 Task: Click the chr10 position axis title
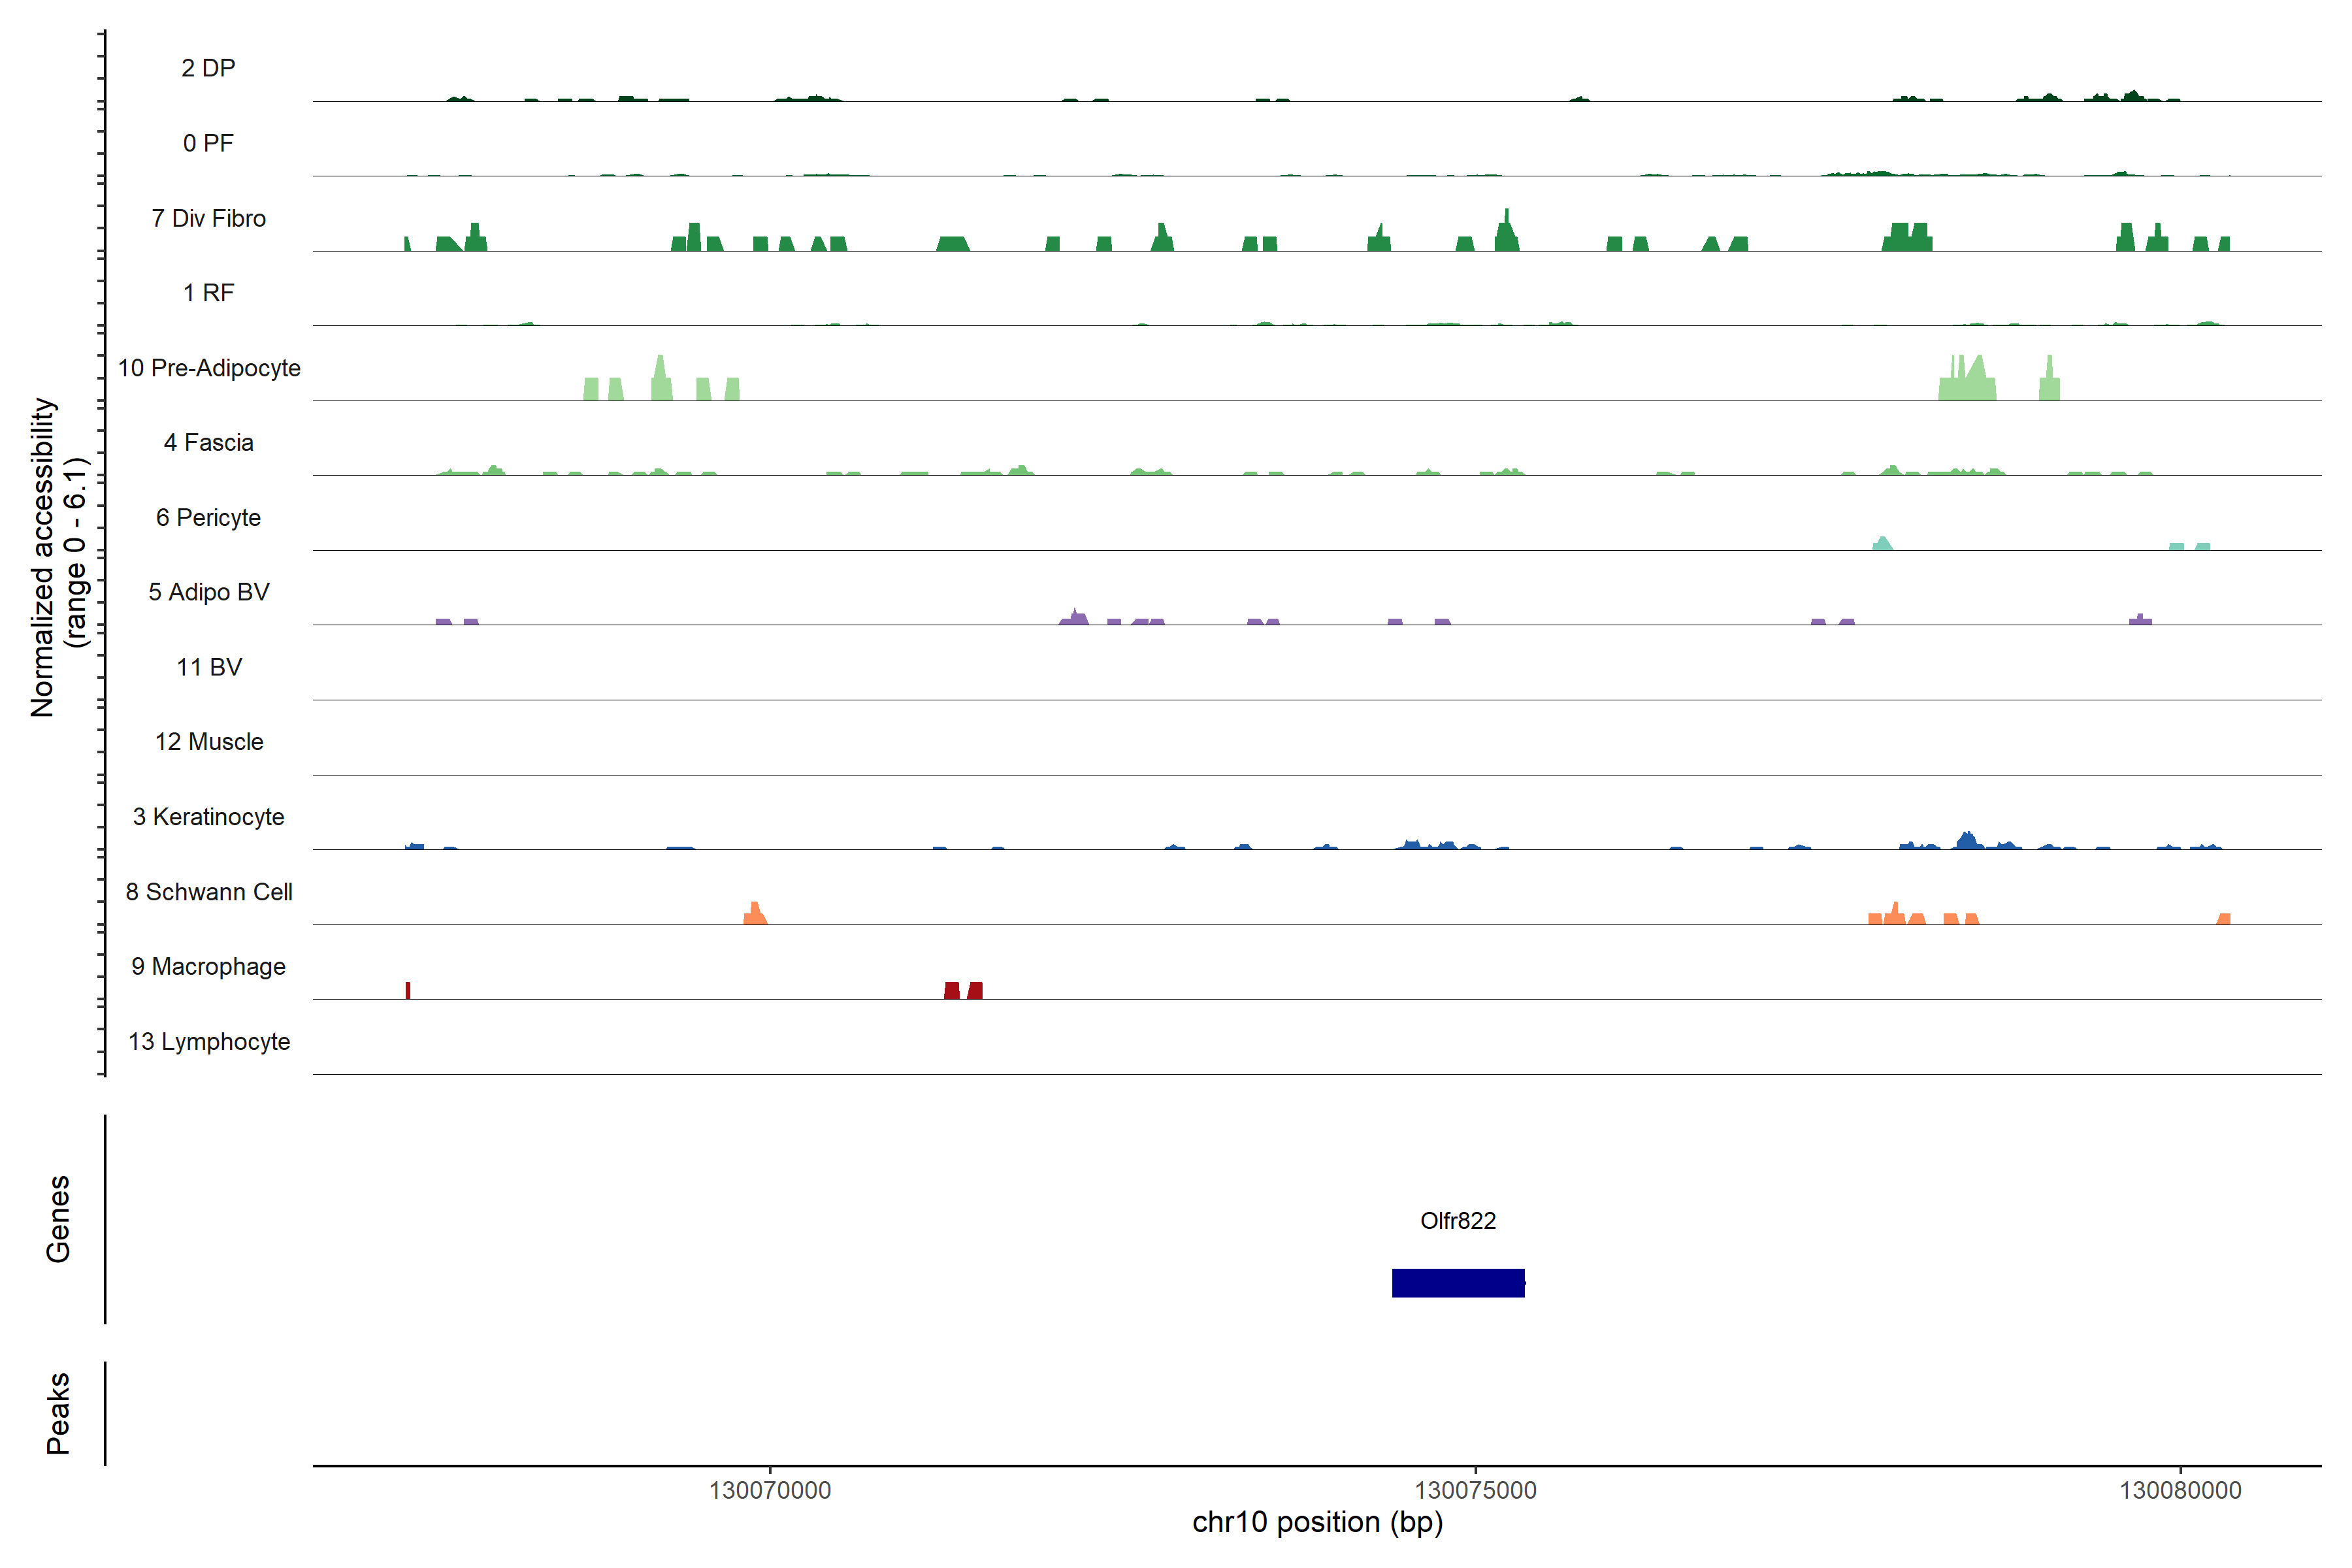[x=1317, y=1523]
